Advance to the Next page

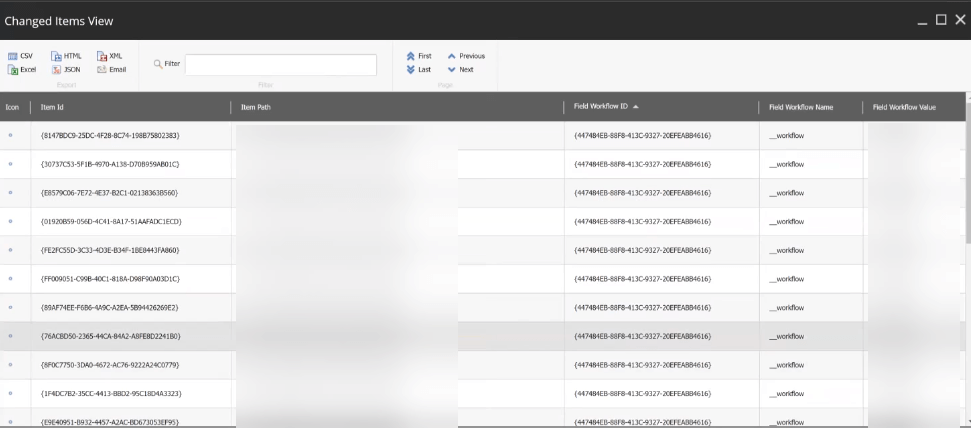(460, 69)
